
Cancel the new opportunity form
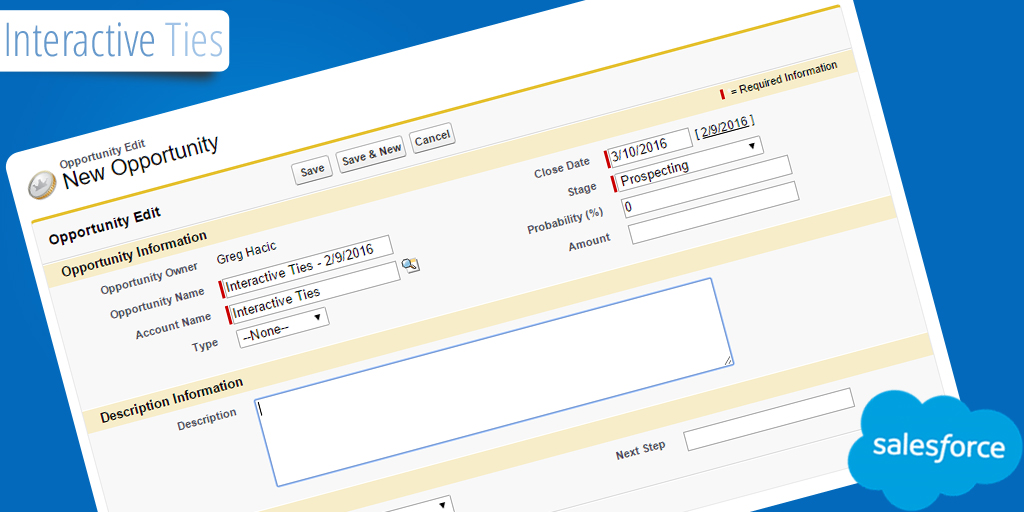432,138
